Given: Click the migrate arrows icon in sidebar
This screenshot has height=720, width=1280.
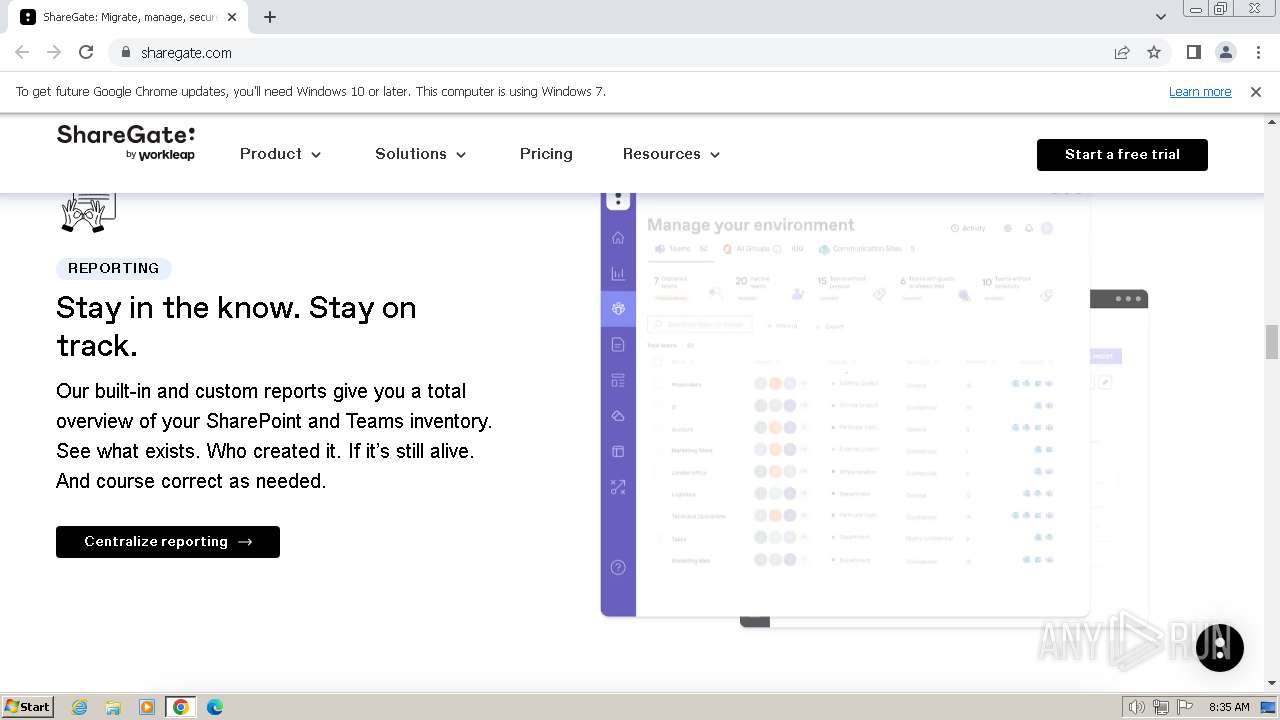Looking at the screenshot, I should [618, 488].
